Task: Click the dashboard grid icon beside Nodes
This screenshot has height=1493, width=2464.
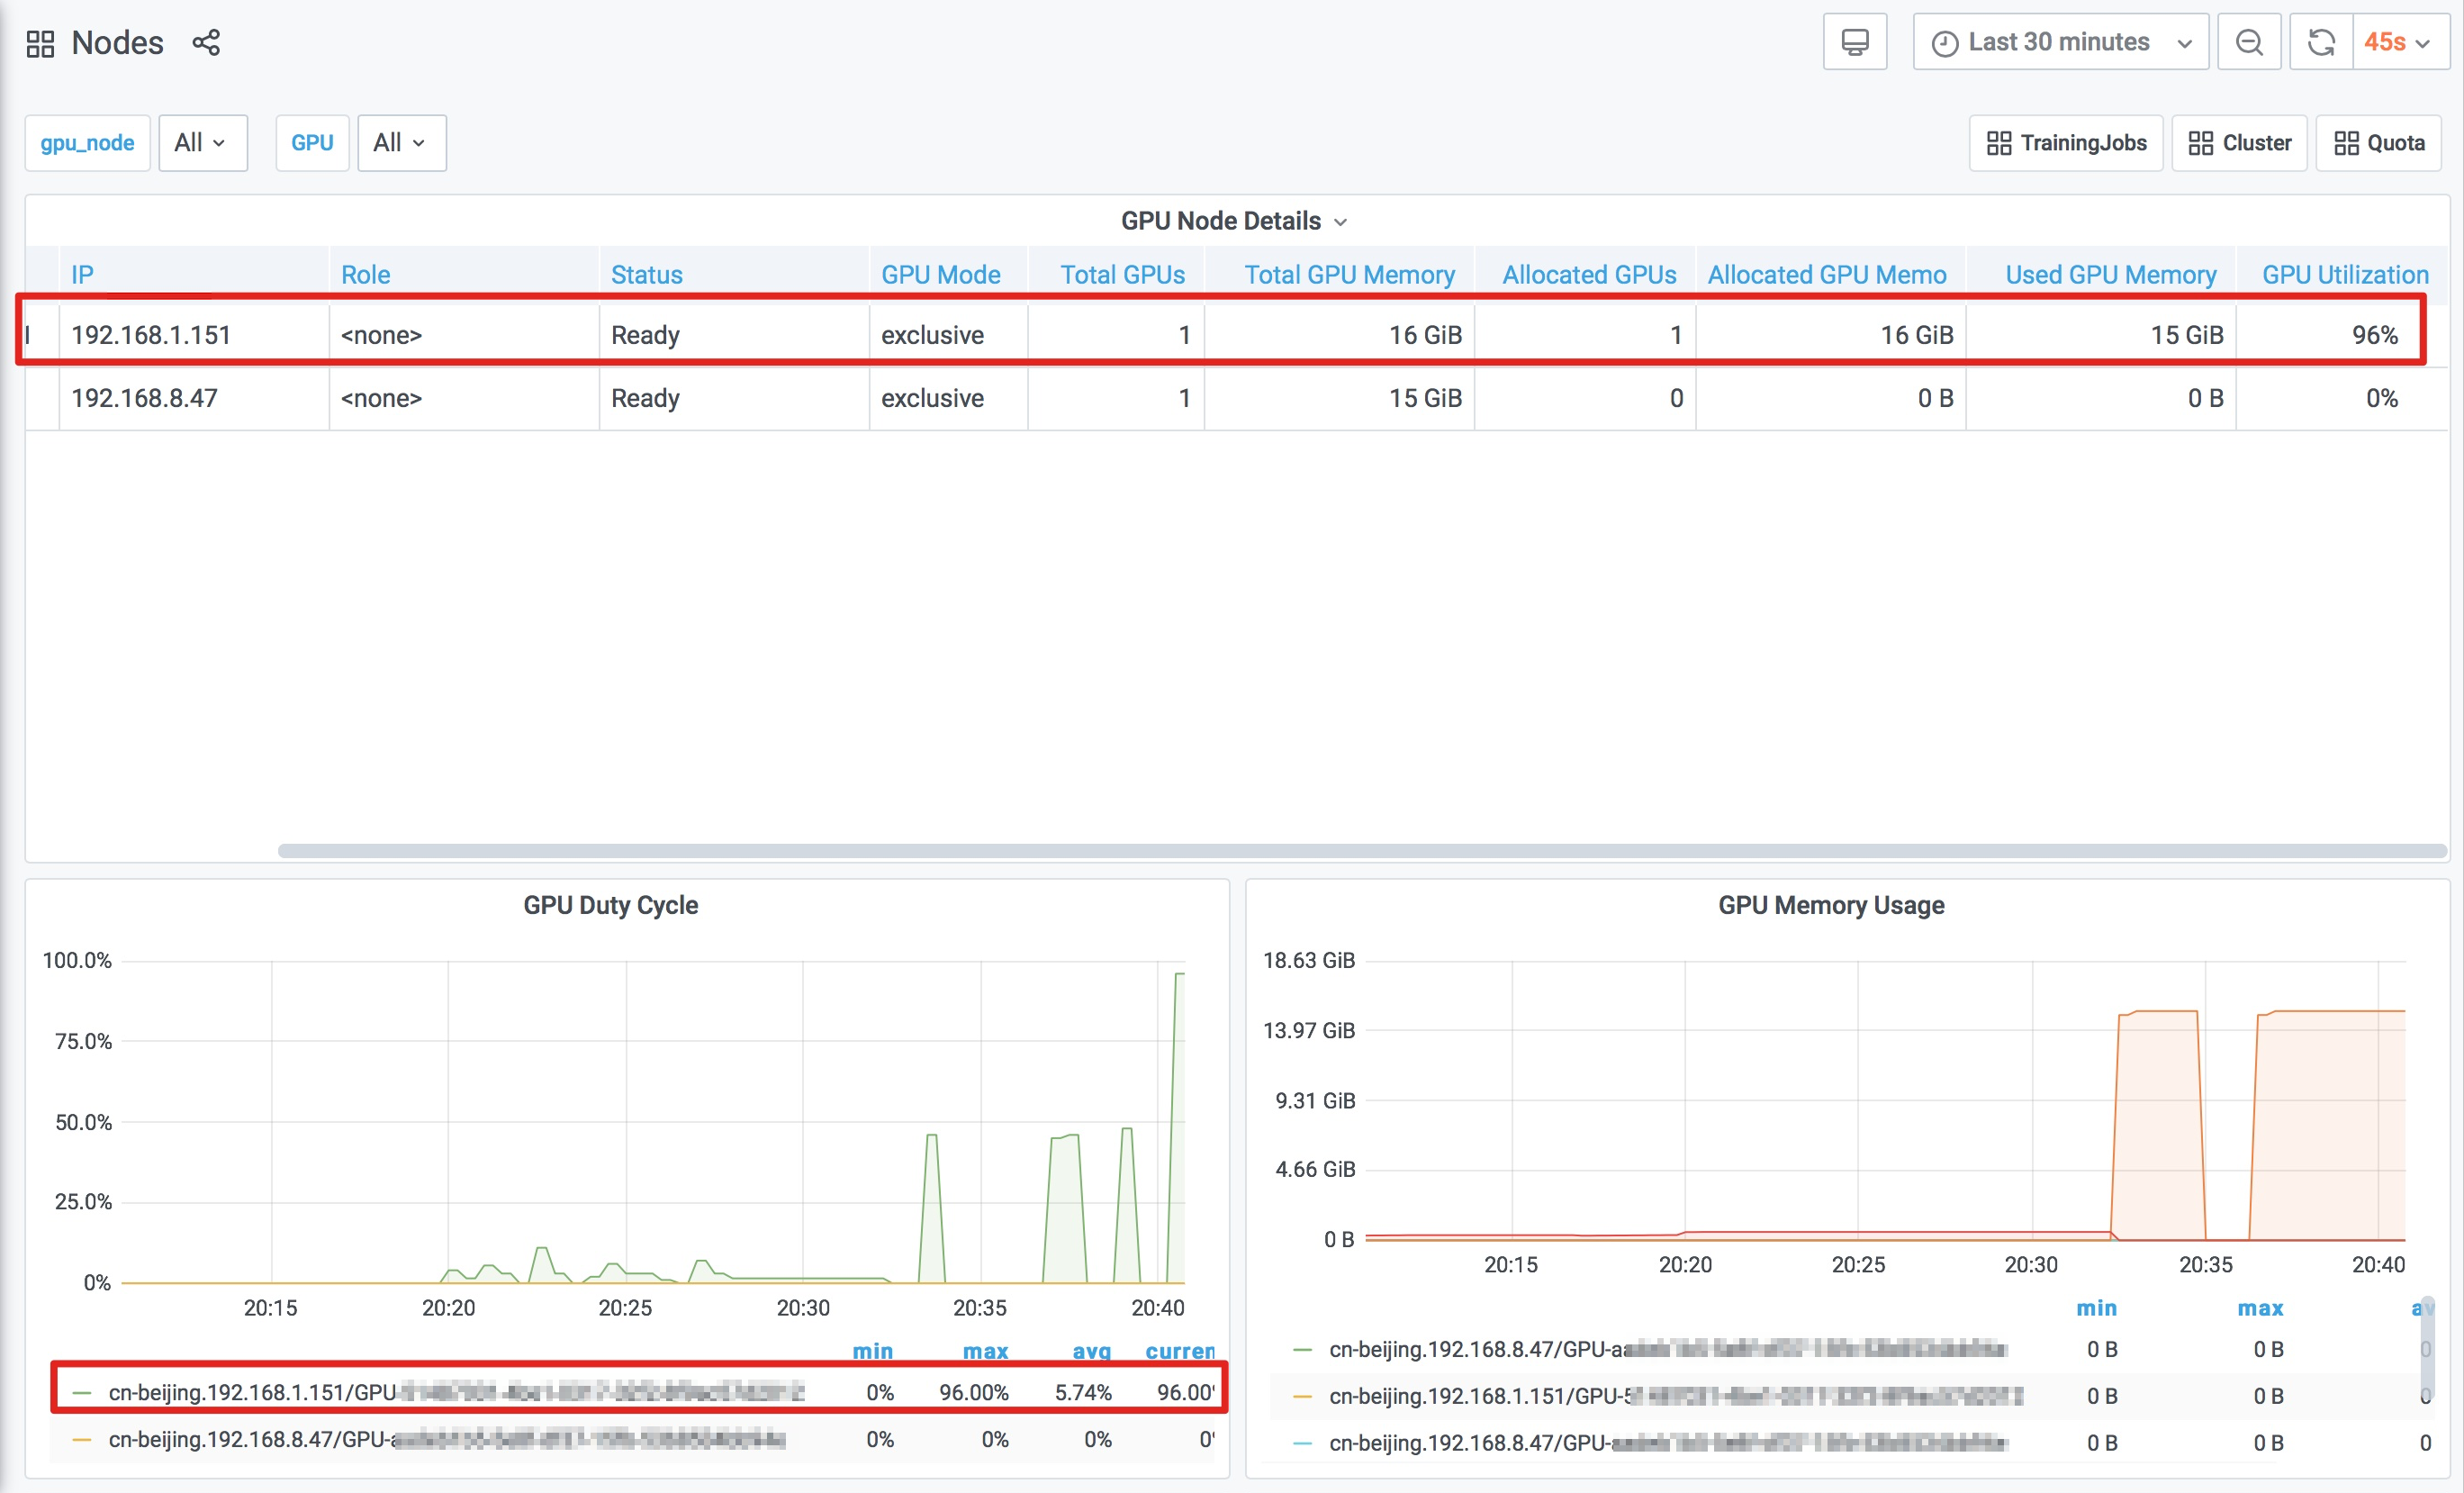Action: click(40, 43)
